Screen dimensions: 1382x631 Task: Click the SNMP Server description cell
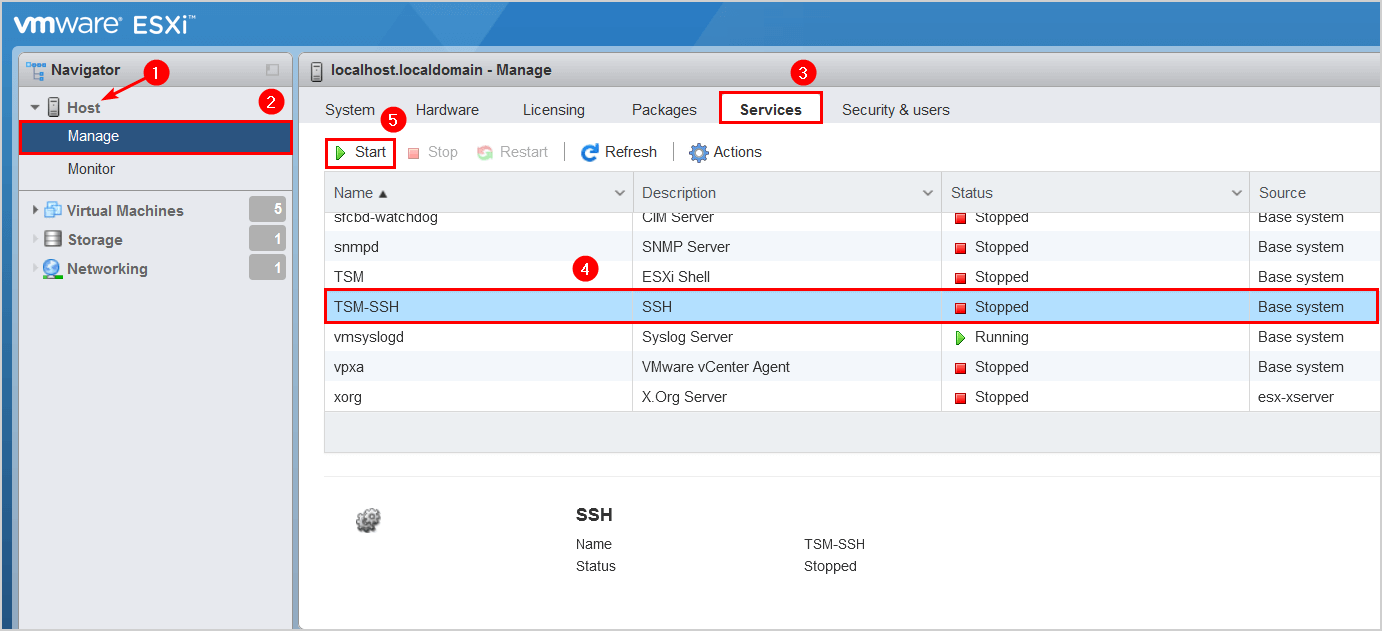[686, 247]
